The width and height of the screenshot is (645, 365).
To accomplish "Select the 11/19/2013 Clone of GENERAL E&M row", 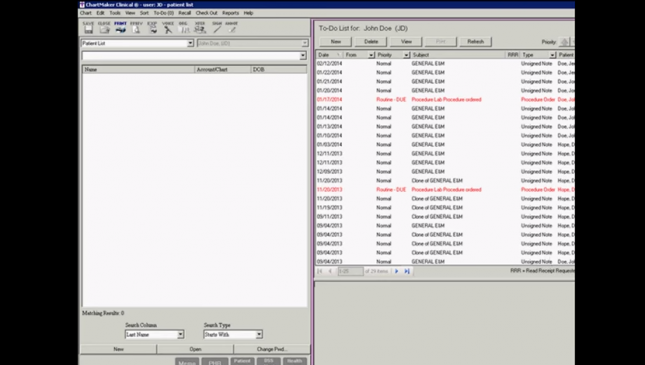I will click(x=445, y=208).
